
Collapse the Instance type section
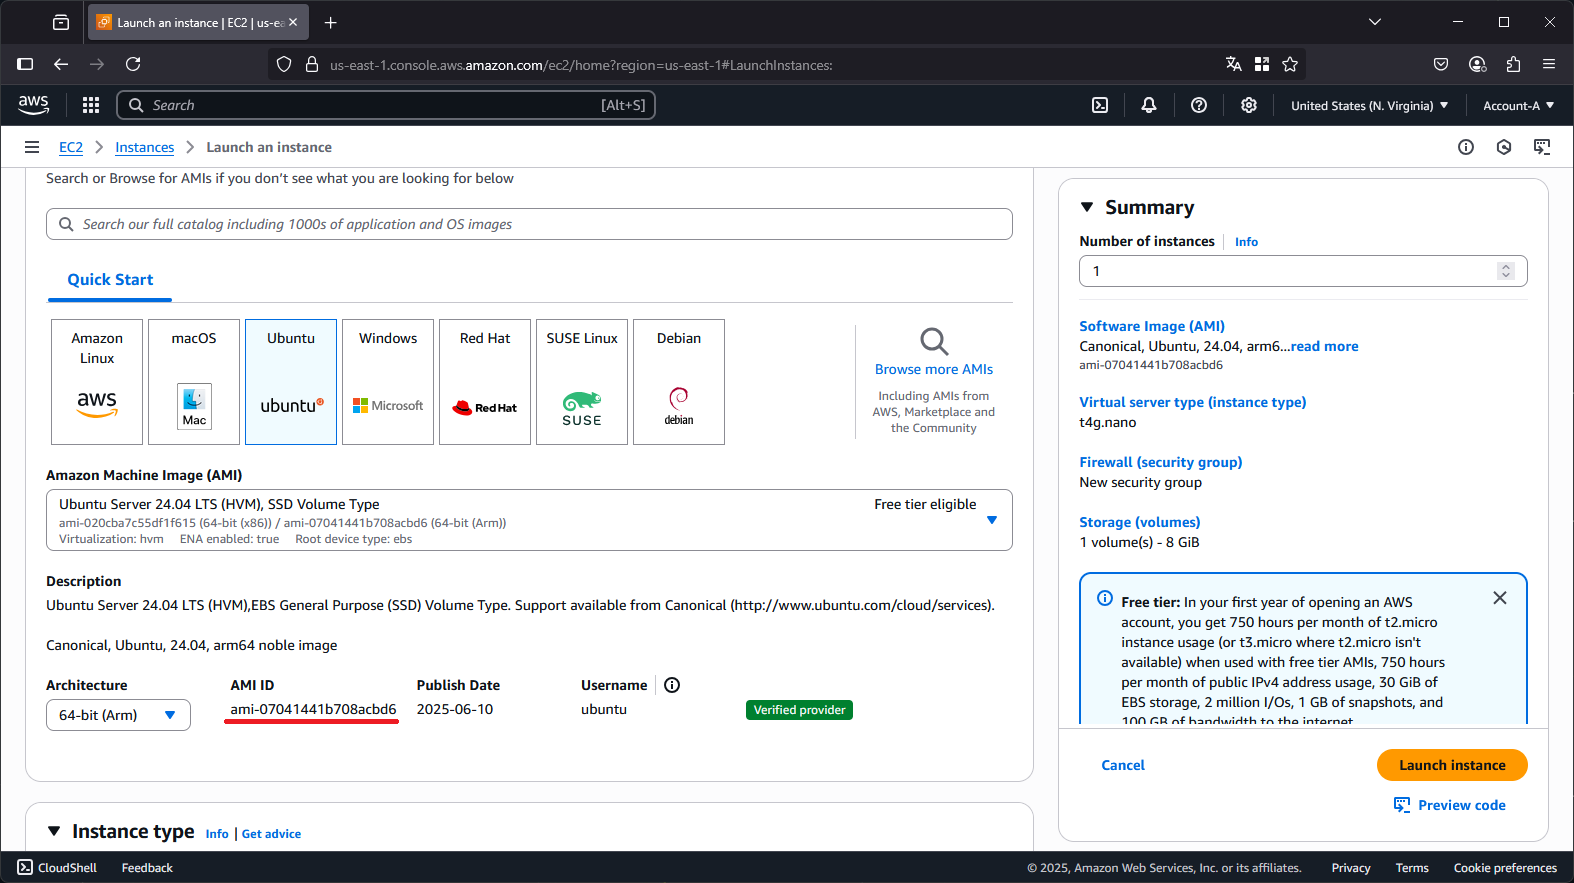tap(54, 831)
